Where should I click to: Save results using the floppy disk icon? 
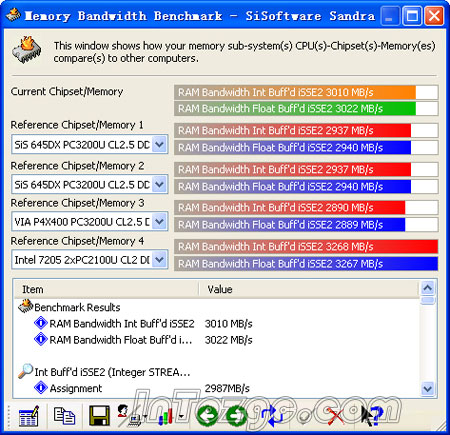point(99,416)
